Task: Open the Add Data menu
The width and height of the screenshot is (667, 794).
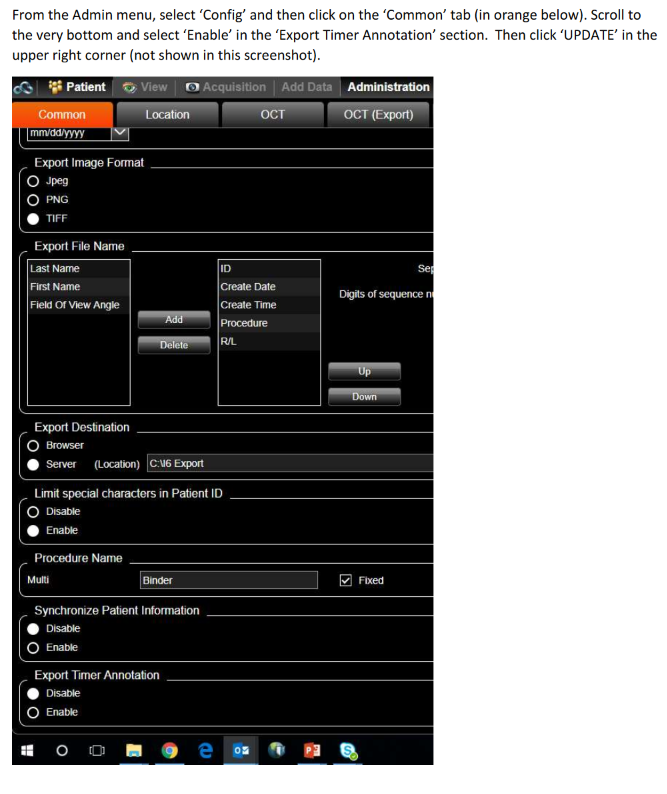Action: pos(307,87)
